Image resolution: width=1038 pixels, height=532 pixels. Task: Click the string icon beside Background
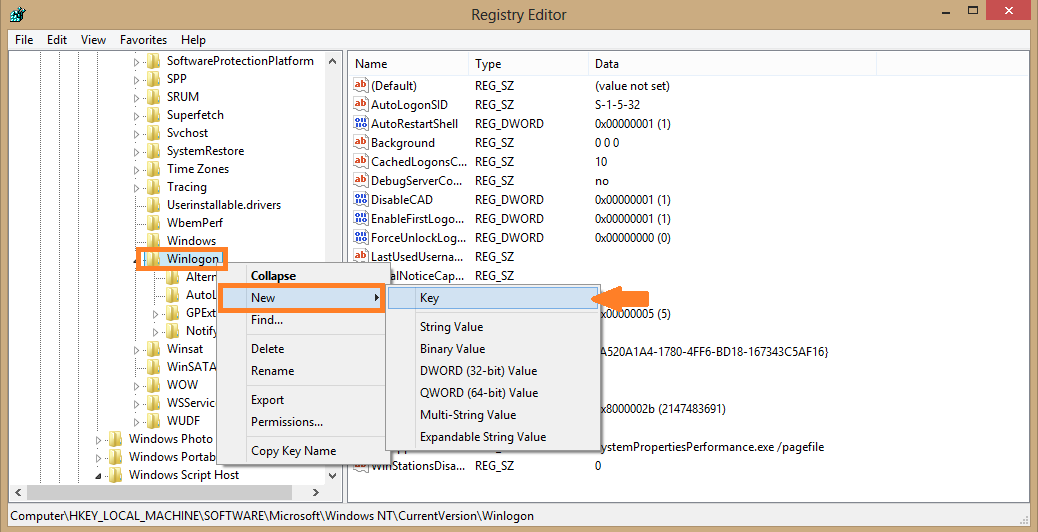pos(361,142)
